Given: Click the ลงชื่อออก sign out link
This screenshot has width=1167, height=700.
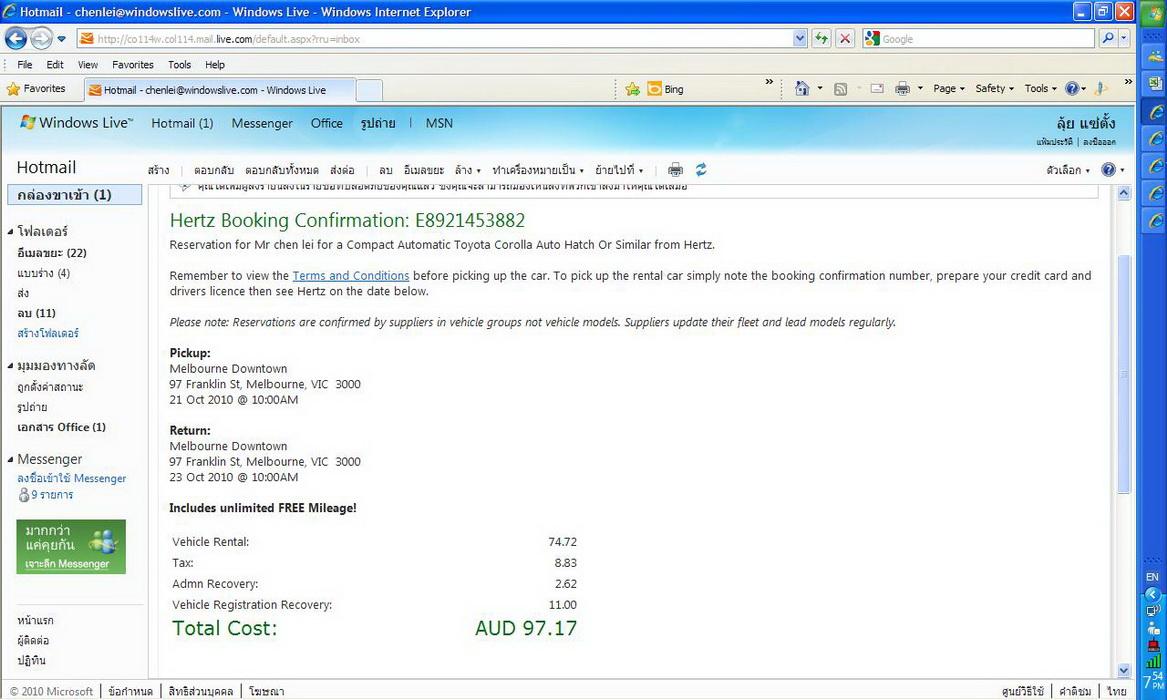Looking at the screenshot, I should coord(1099,142).
